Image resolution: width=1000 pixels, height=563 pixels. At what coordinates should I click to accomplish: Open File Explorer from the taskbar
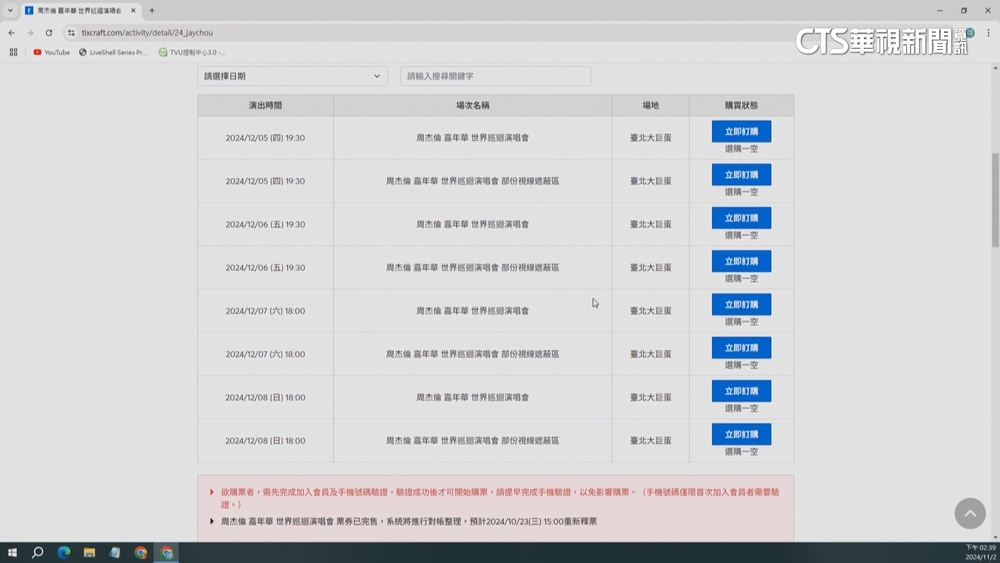pyautogui.click(x=89, y=552)
